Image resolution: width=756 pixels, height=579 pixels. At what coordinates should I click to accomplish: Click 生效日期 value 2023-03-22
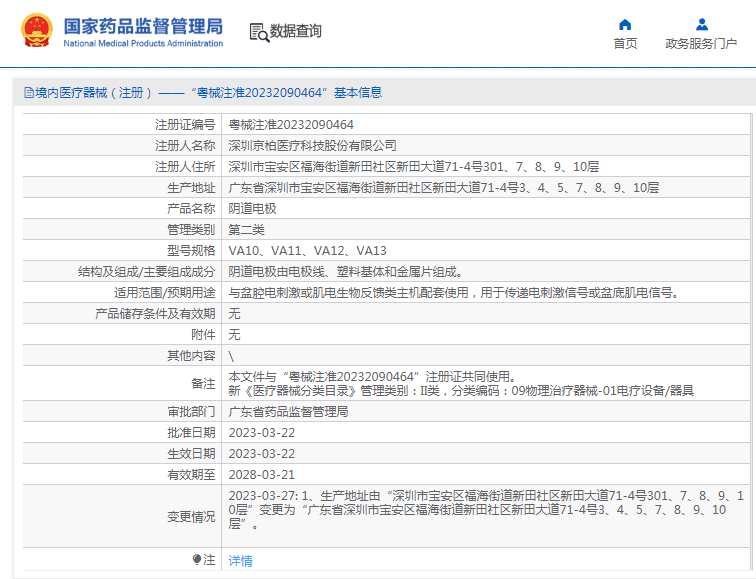(262, 454)
